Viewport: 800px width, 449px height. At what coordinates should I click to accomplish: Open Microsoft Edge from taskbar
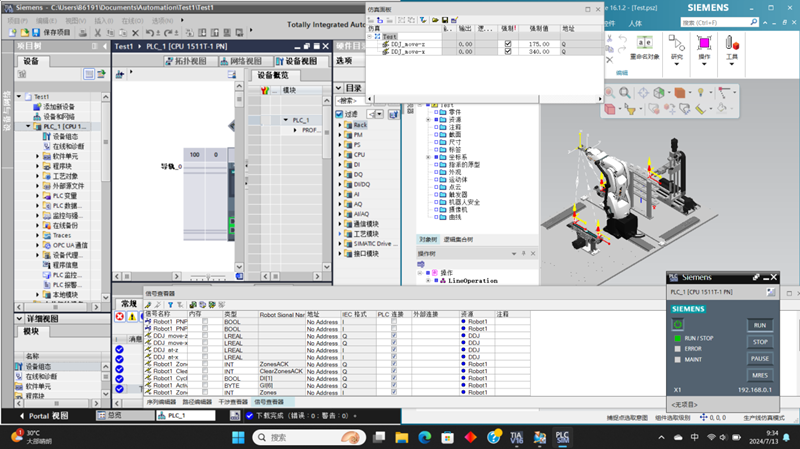click(x=424, y=437)
